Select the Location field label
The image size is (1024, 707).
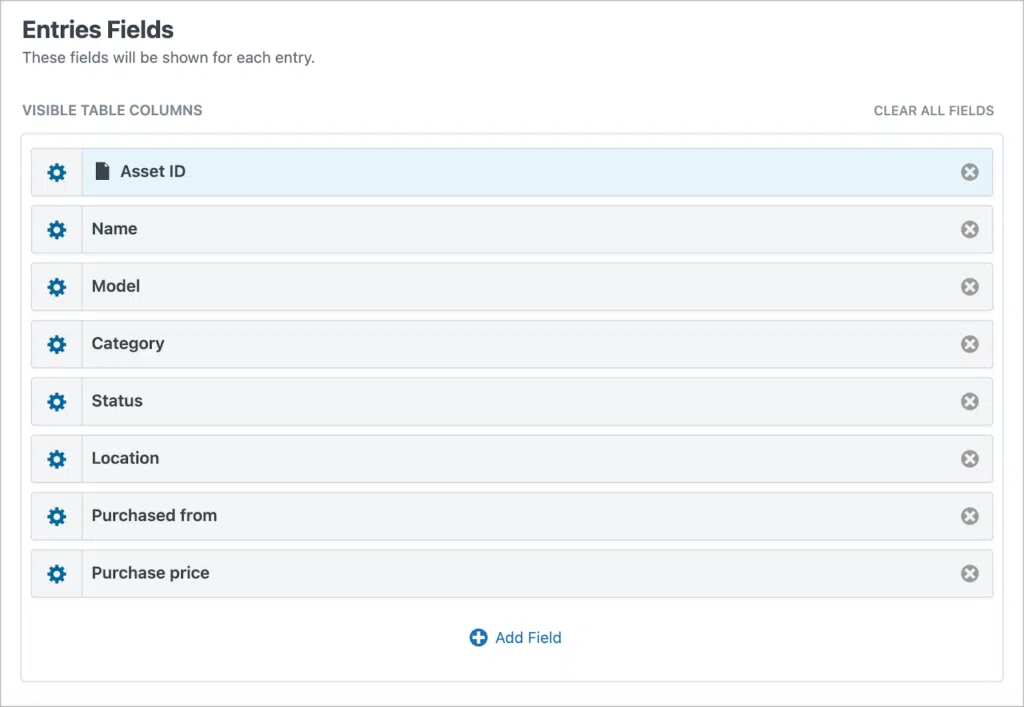(125, 458)
